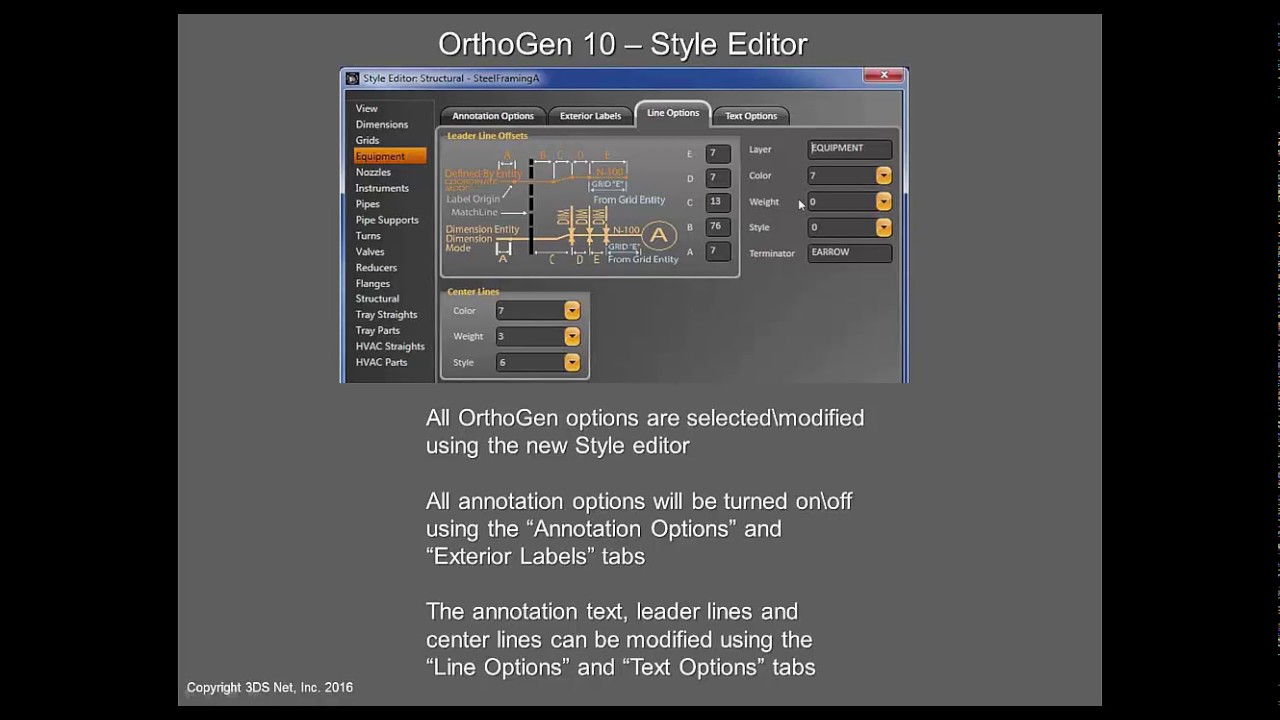Select Dimensions in the category list
Screen dimensions: 1280x720
[x=382, y=124]
